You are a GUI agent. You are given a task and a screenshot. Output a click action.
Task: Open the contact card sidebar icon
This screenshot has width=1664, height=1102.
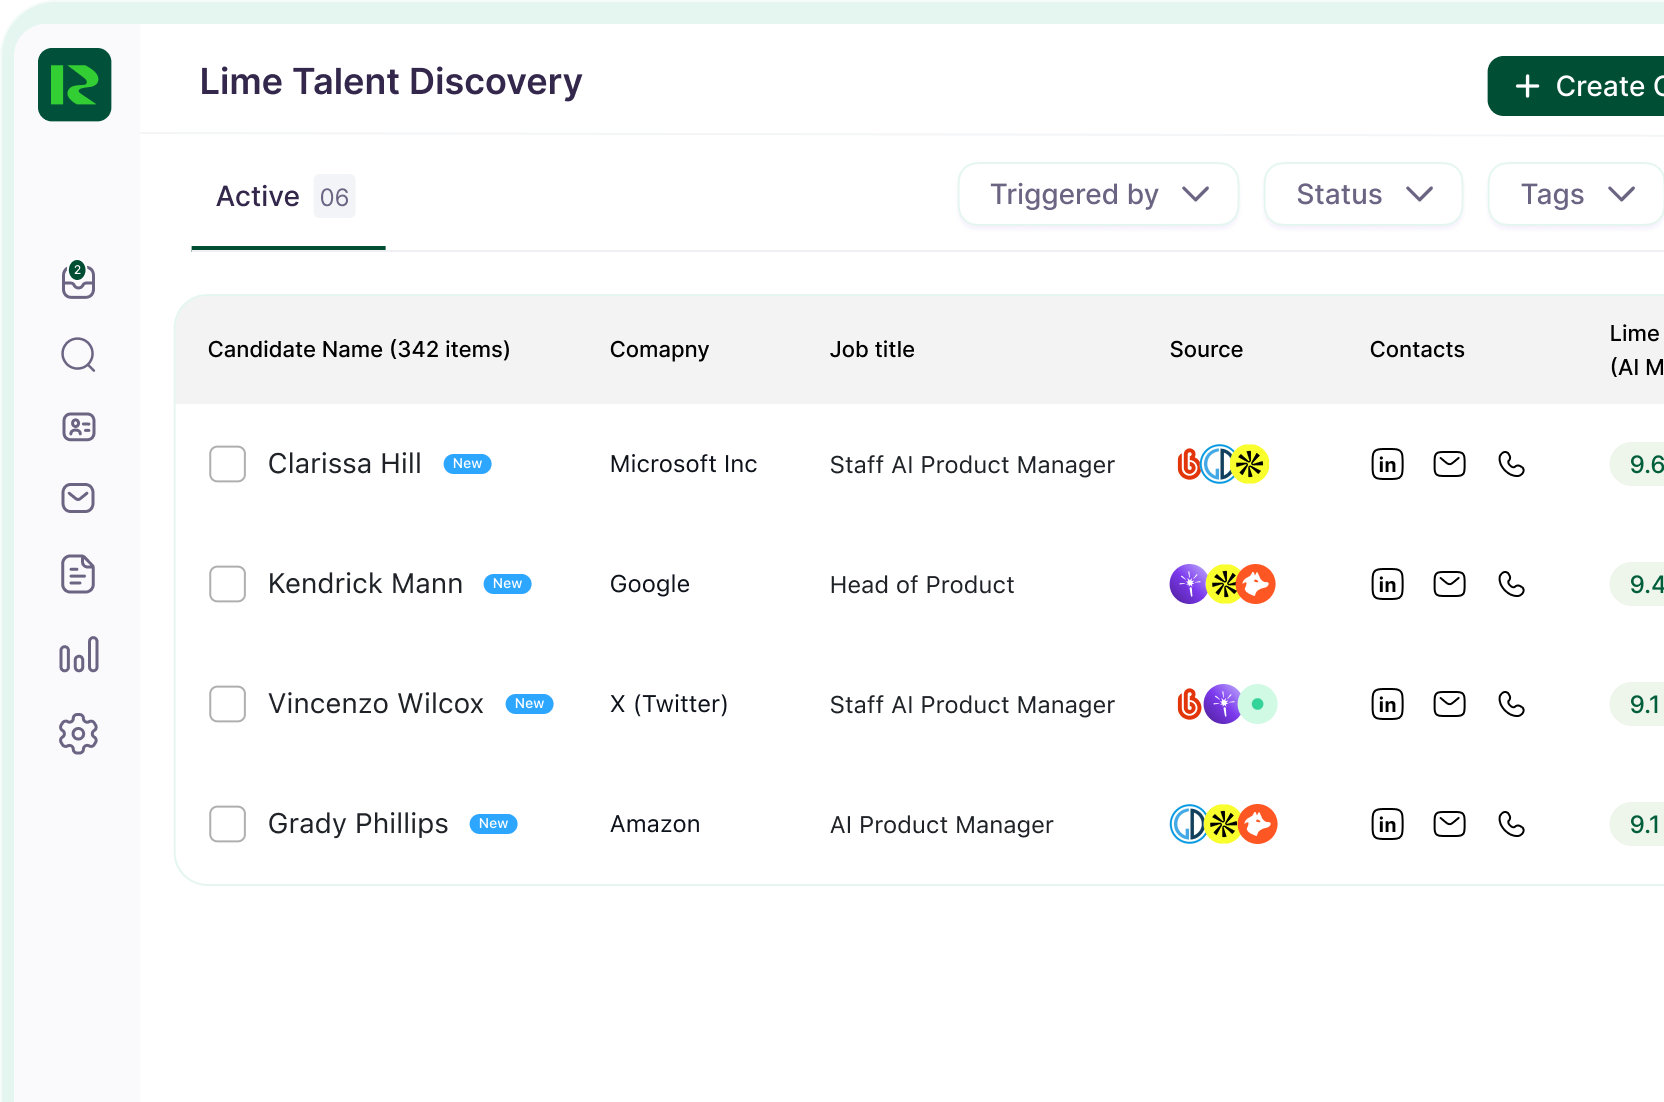click(x=78, y=427)
